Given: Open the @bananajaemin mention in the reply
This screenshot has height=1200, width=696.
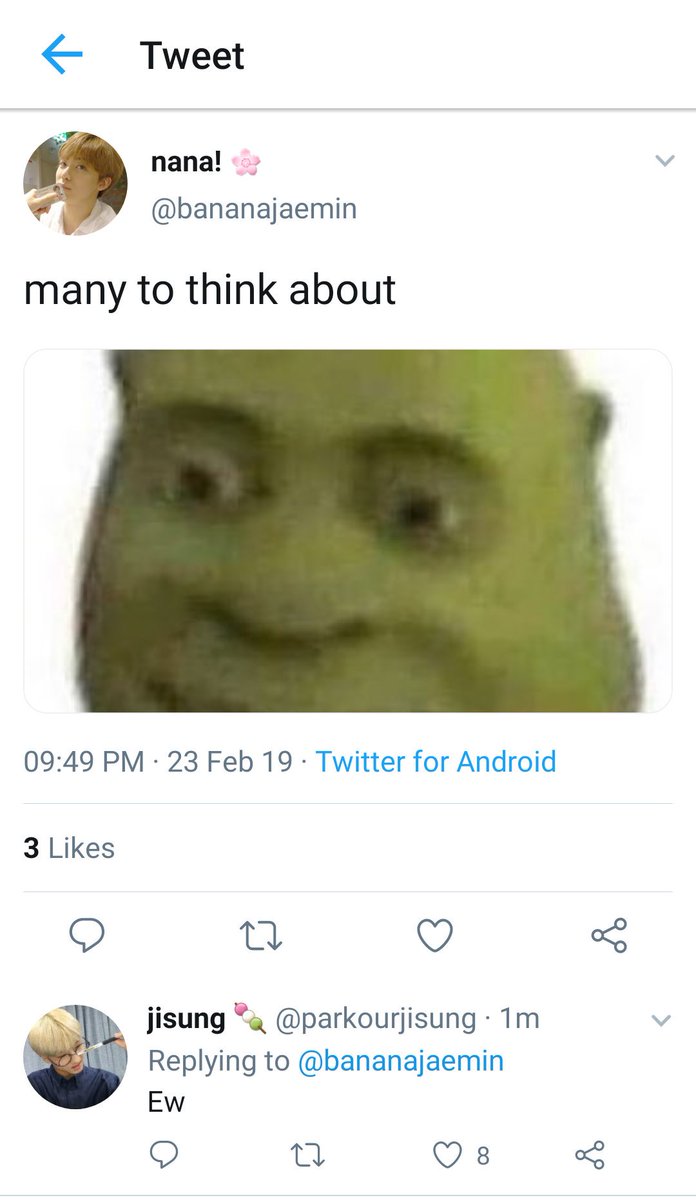Looking at the screenshot, I should pyautogui.click(x=401, y=1061).
